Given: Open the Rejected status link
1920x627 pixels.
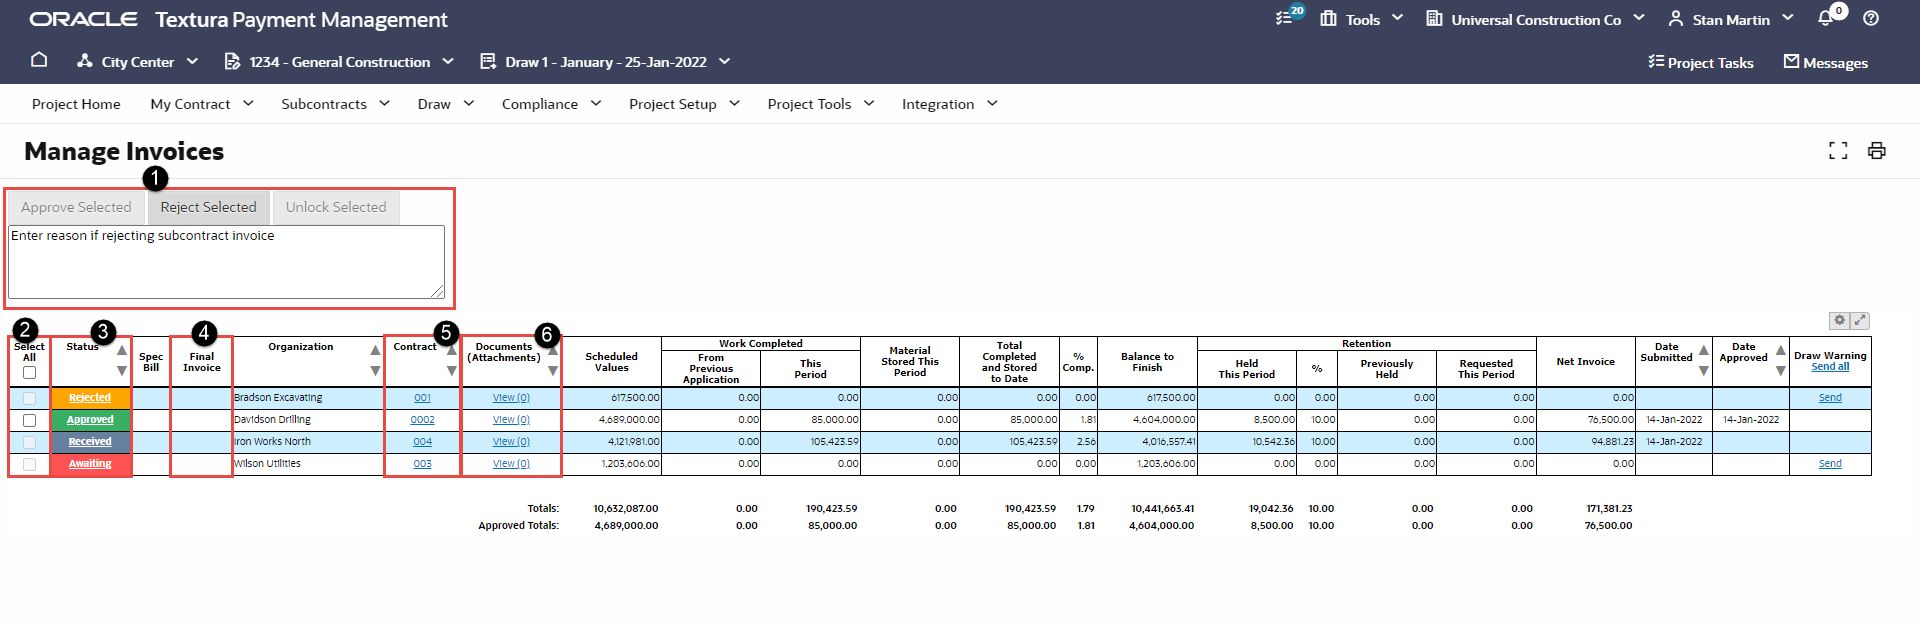Looking at the screenshot, I should (90, 398).
